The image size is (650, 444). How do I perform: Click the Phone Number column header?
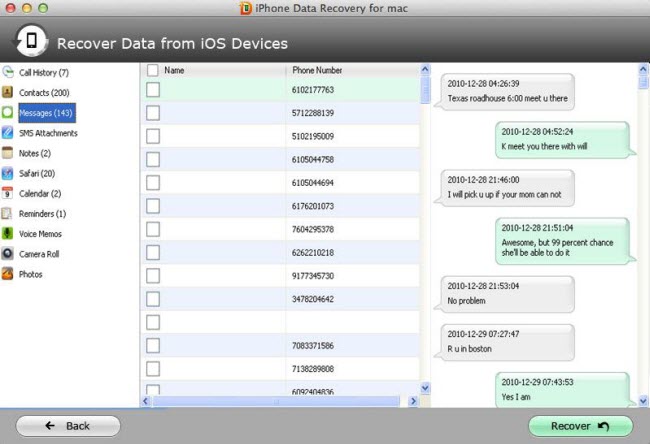pyautogui.click(x=317, y=71)
